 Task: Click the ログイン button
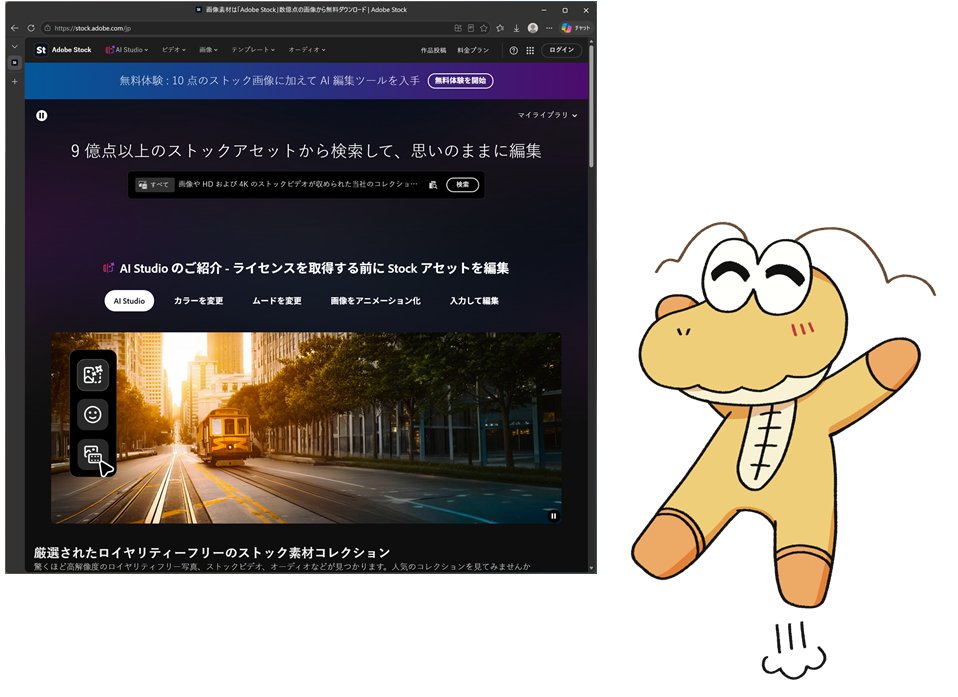(x=561, y=50)
